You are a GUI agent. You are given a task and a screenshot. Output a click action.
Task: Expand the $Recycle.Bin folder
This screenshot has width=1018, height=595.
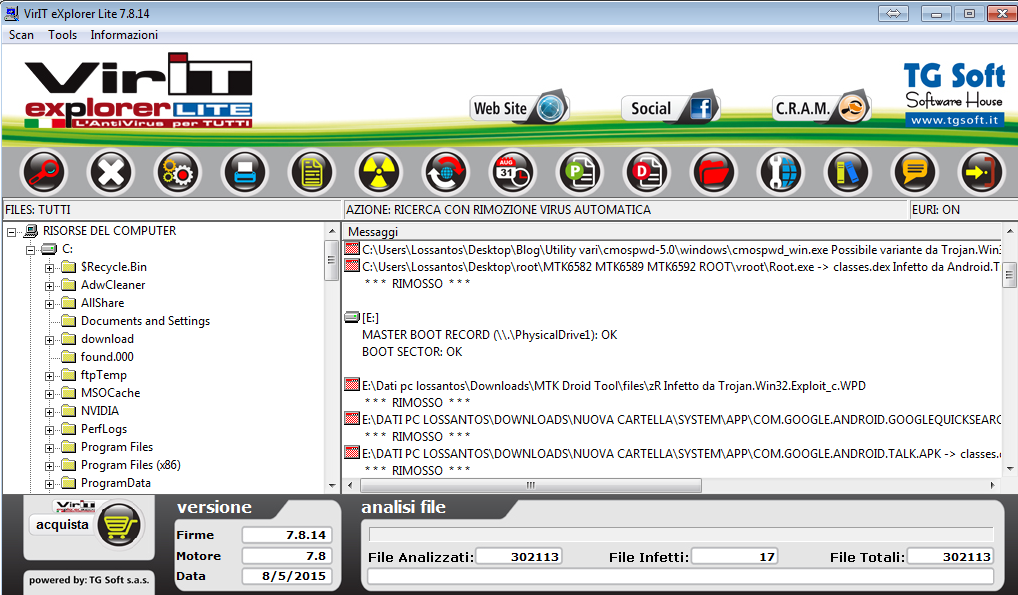tap(49, 268)
